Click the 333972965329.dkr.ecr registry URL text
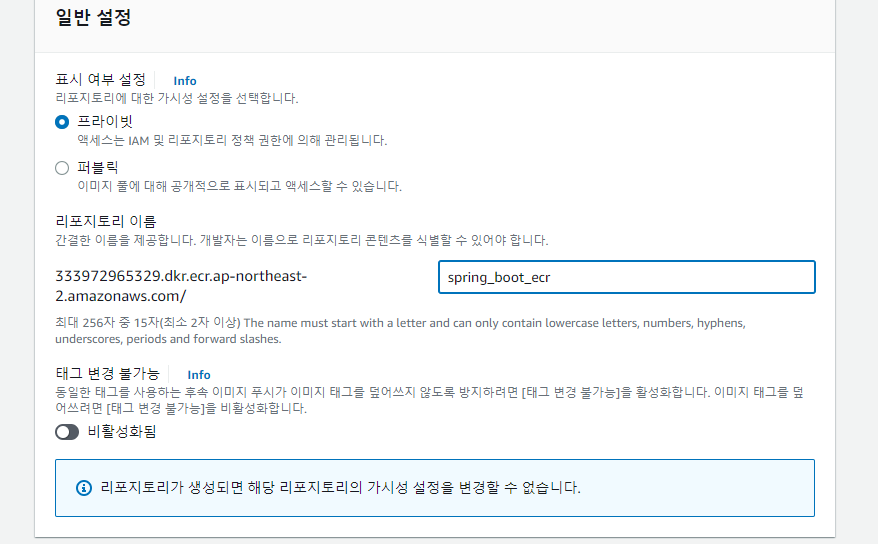 [181, 286]
